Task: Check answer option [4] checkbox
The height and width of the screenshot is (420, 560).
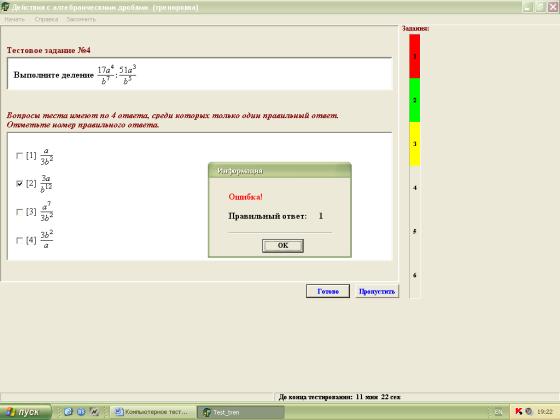Action: pyautogui.click(x=19, y=240)
